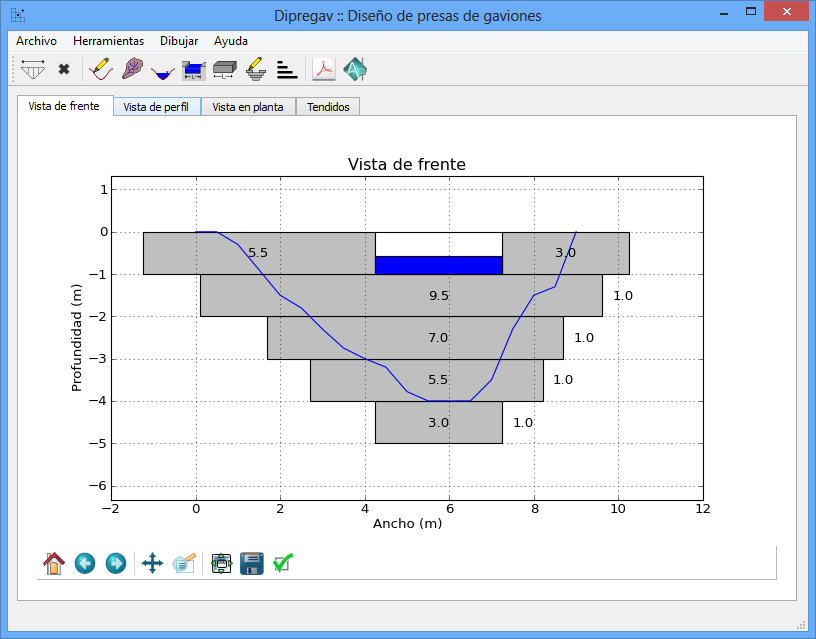This screenshot has width=816, height=639.
Task: Select the blue spillway dimensions tool
Action: click(194, 70)
